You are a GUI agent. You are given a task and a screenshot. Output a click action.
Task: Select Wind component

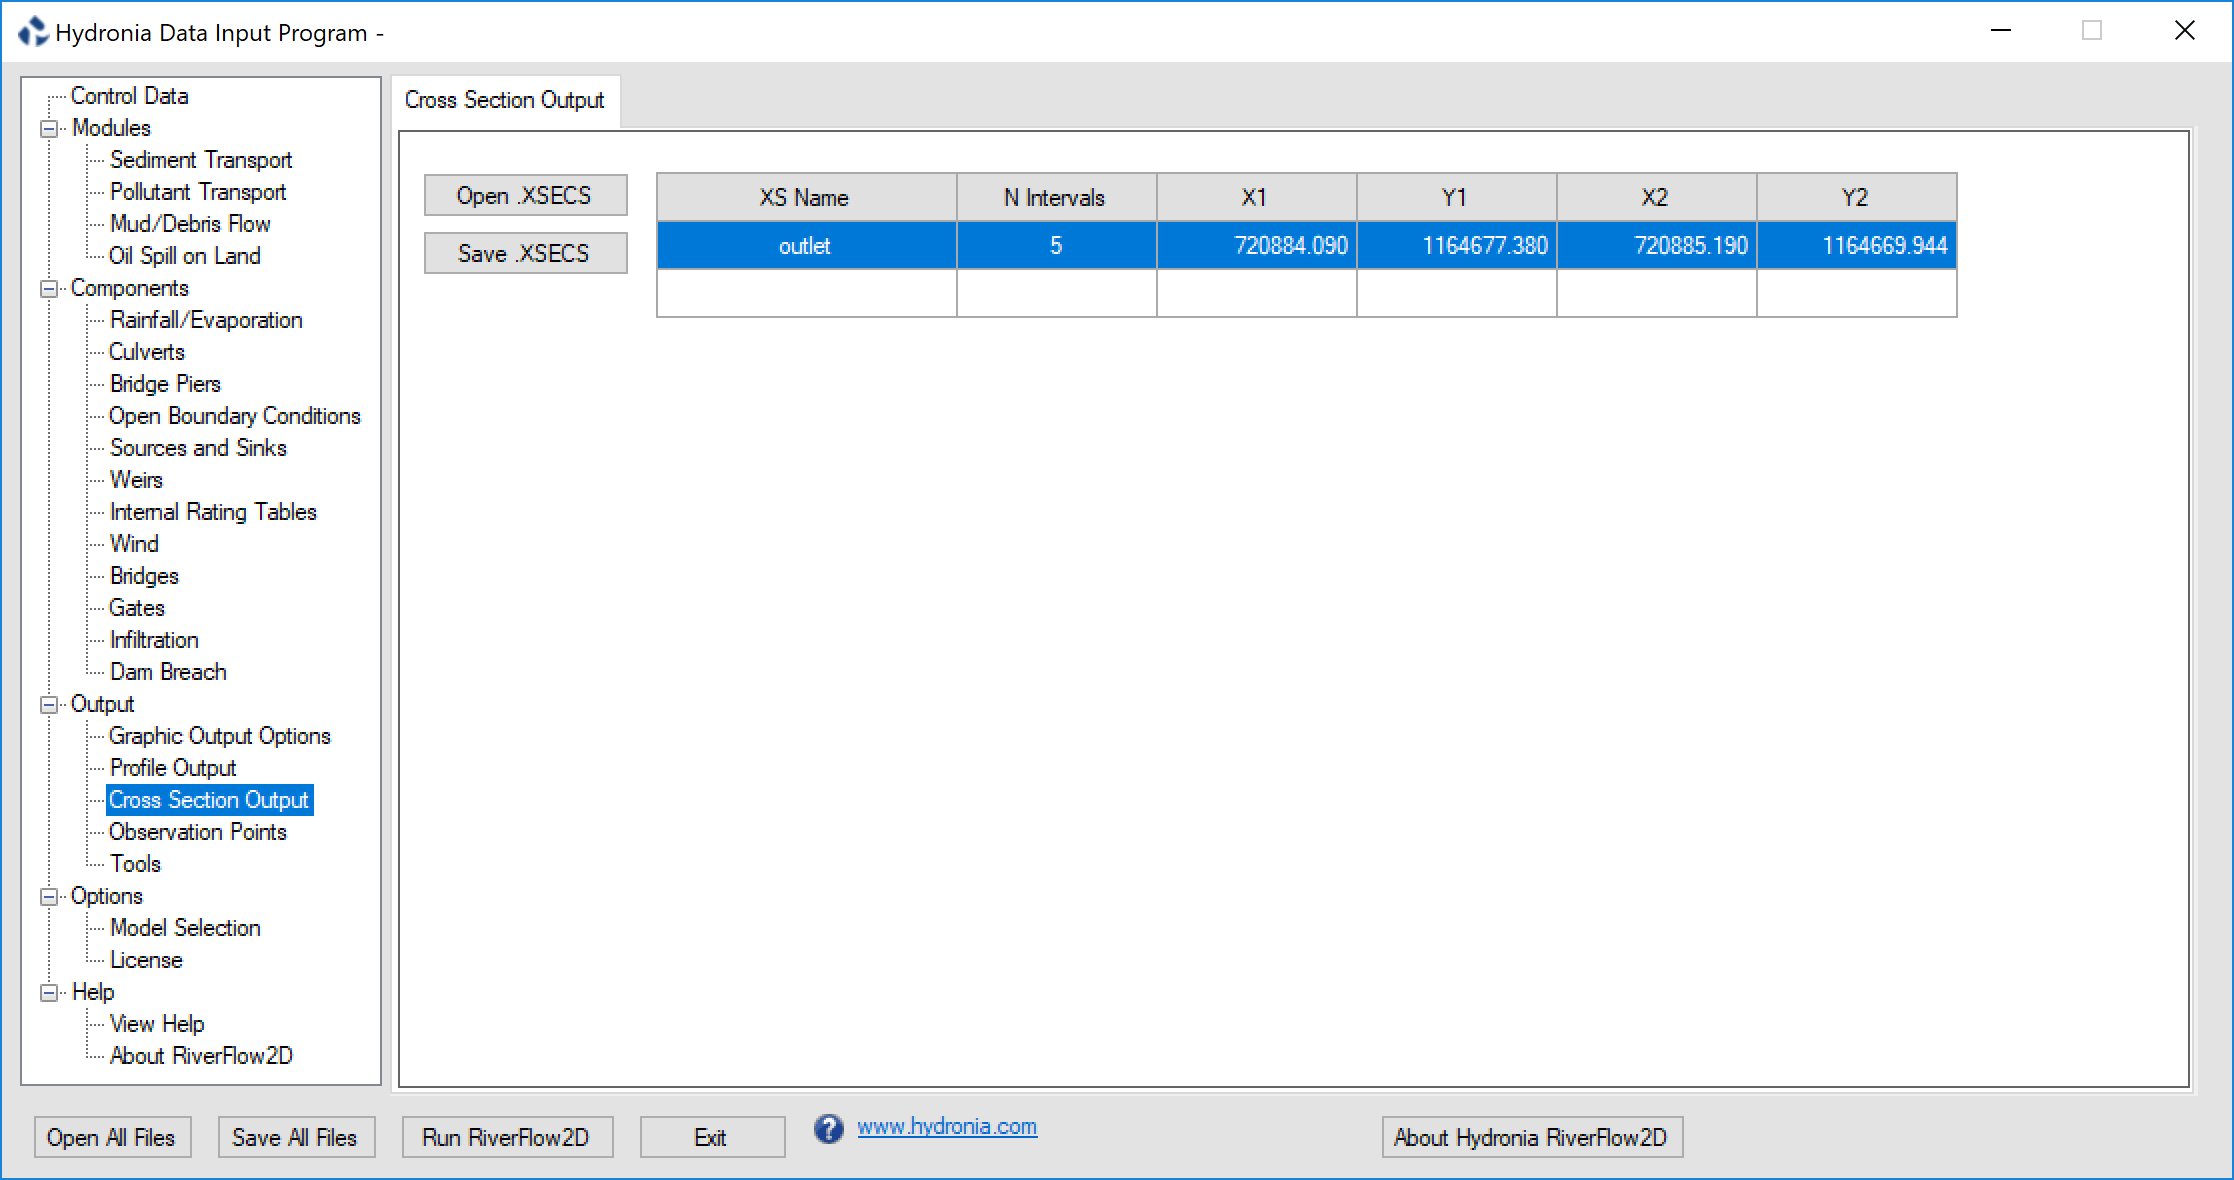point(134,544)
